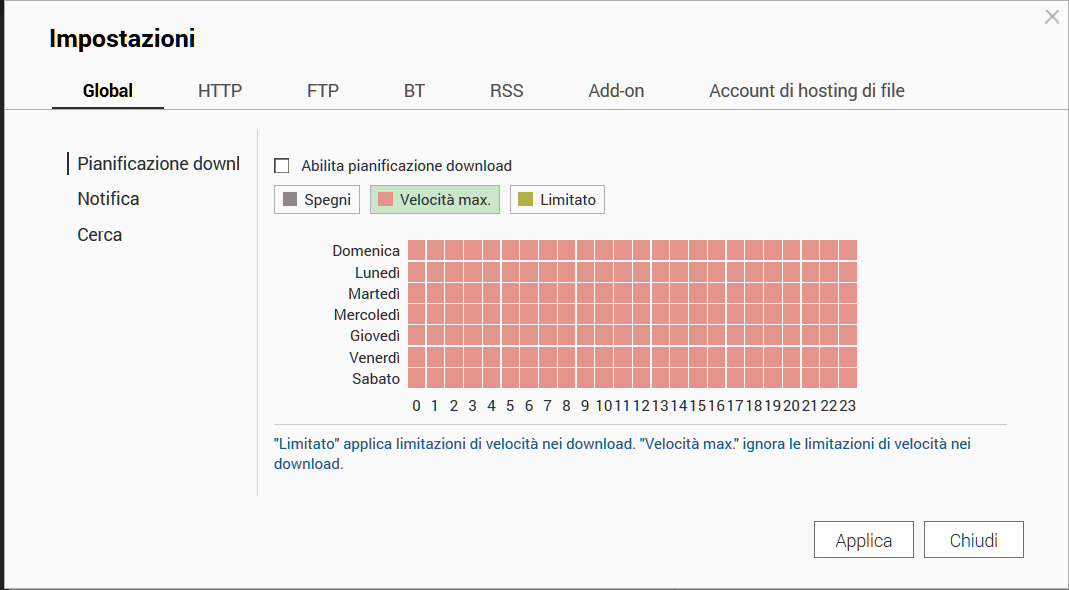Select the Velocità max. schedule mode
Image resolution: width=1069 pixels, height=590 pixels.
pyautogui.click(x=435, y=200)
